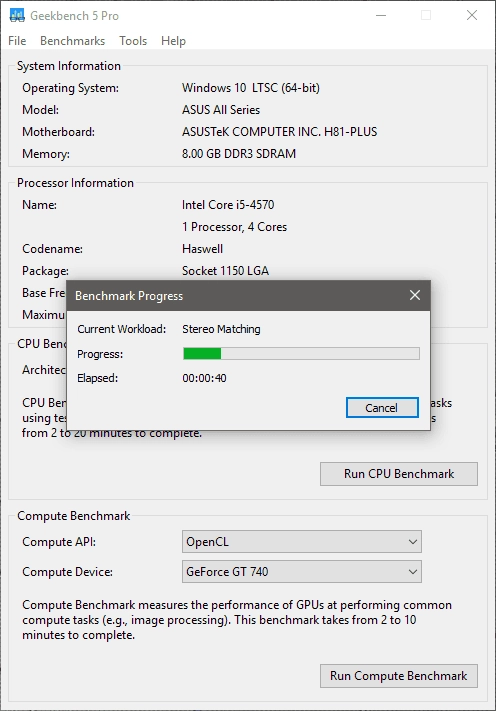
Task: Click the Compute Benchmark description paragraph
Action: (237, 620)
